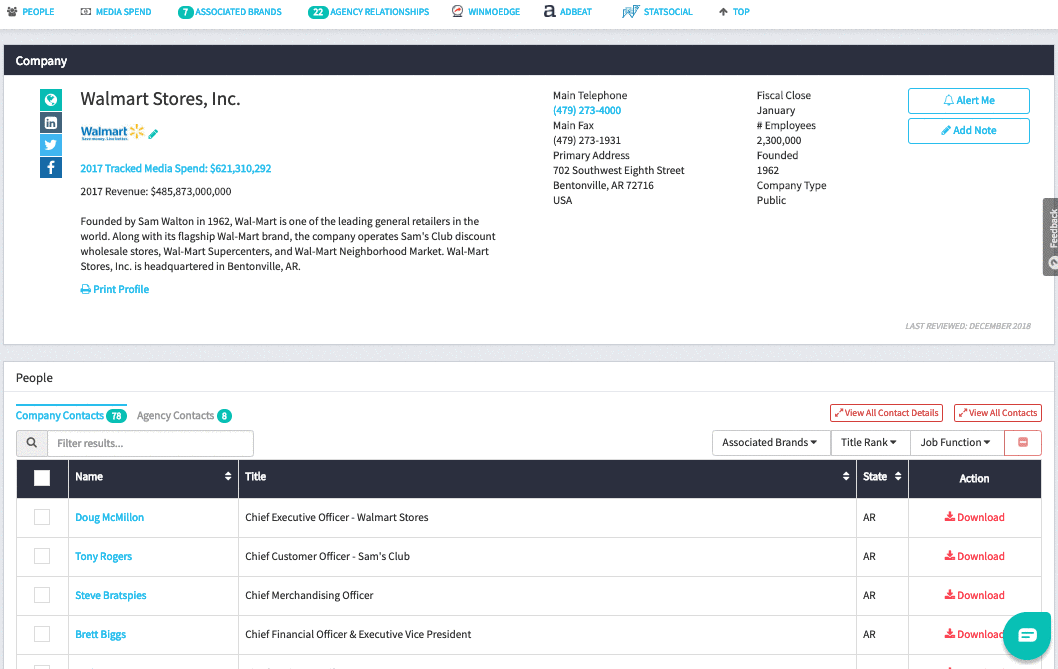Focus the Filter results input field
This screenshot has width=1058, height=669.
(150, 443)
